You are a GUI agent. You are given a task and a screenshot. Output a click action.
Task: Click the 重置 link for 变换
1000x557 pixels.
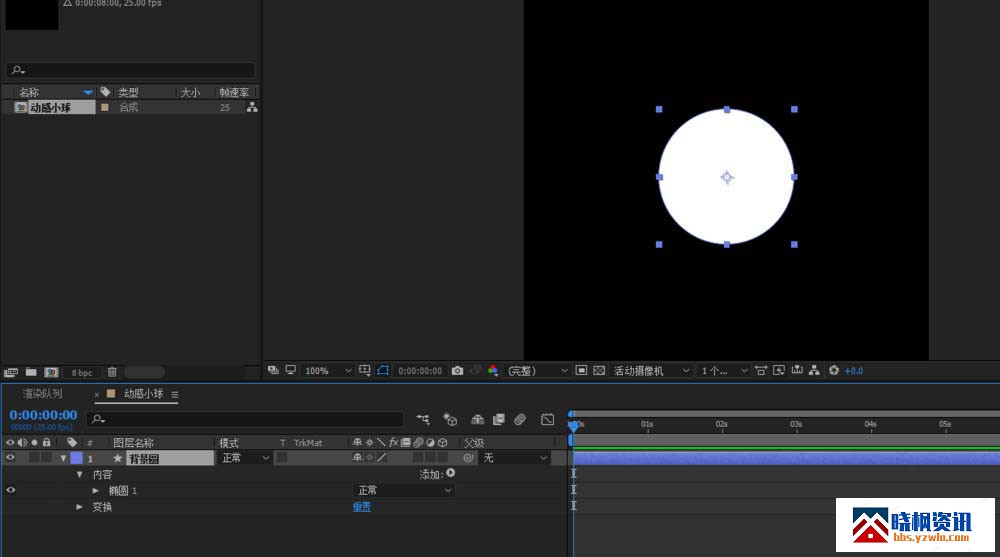362,507
